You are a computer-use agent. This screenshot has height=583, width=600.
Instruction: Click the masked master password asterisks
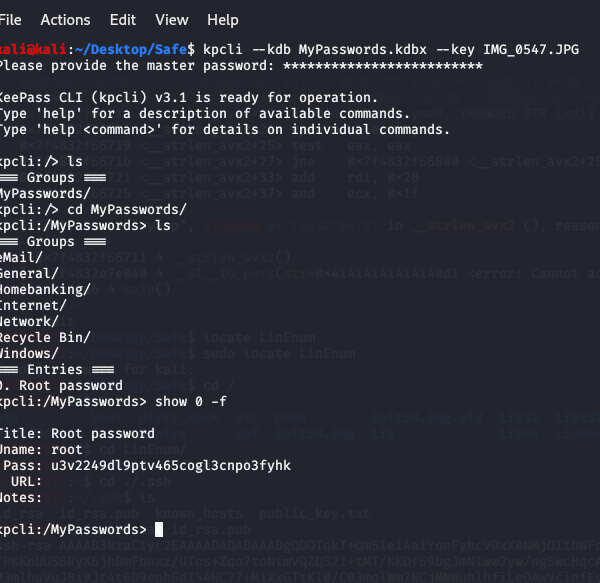pyautogui.click(x=382, y=65)
